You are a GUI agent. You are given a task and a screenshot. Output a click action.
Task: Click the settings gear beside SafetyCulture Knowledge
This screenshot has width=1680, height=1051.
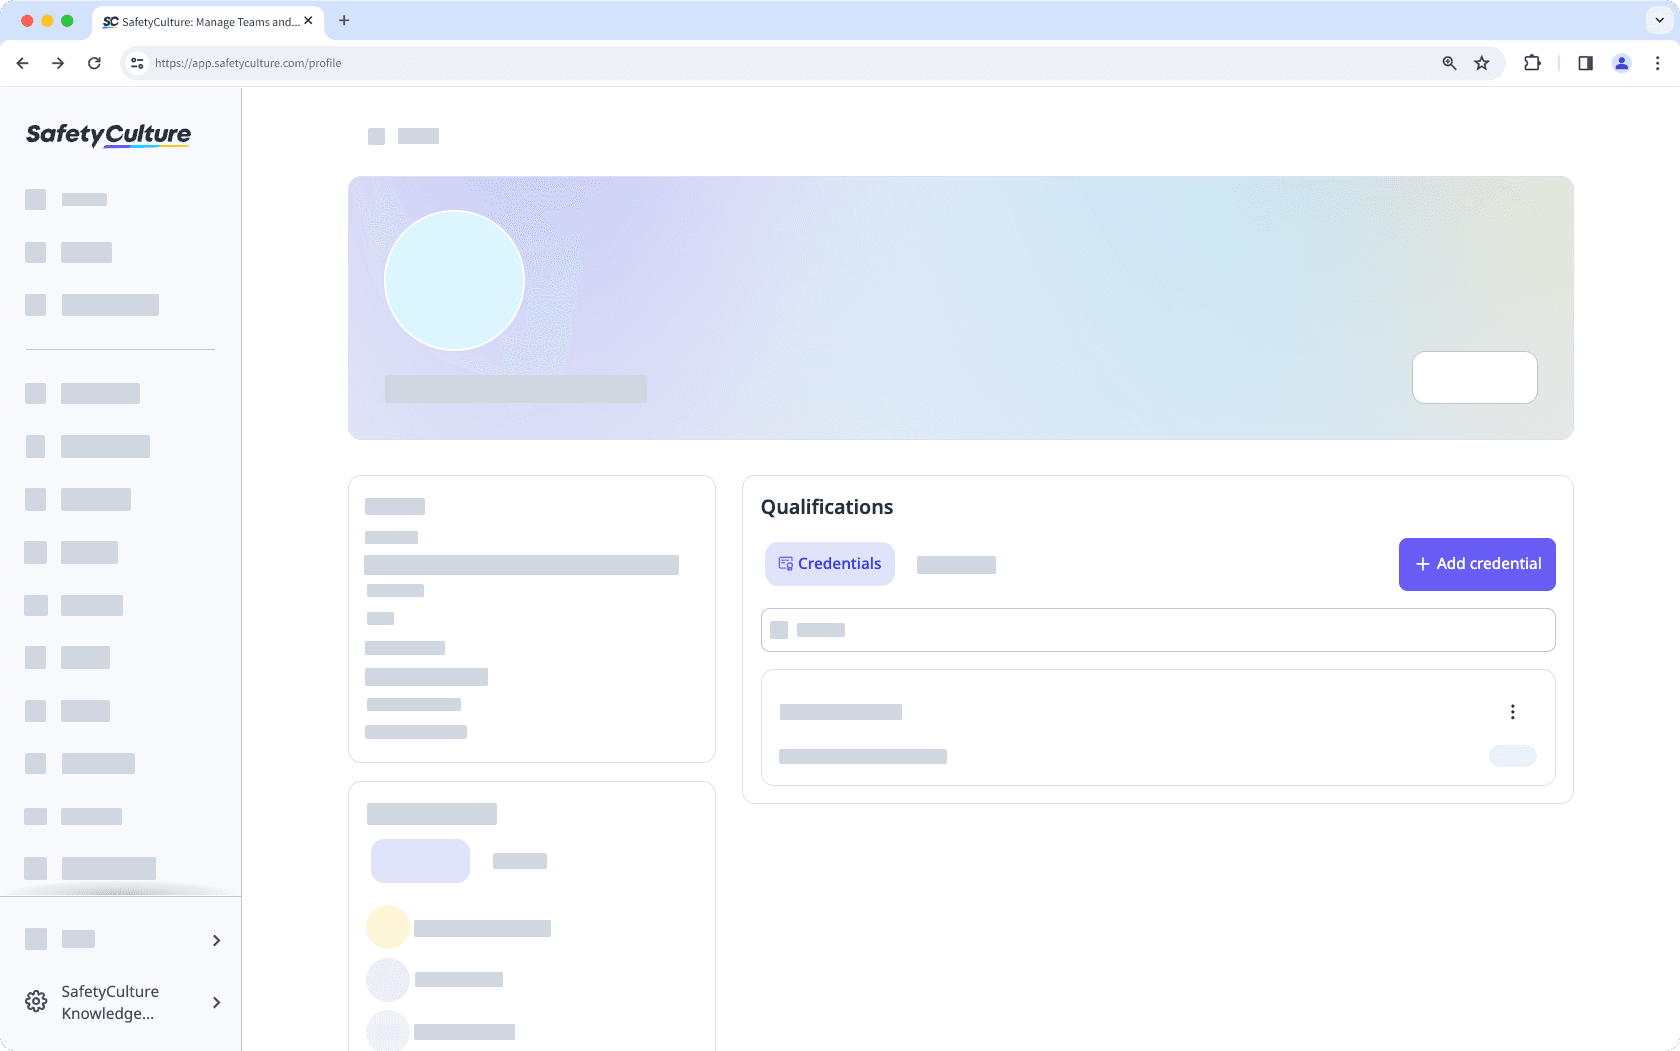(x=36, y=1001)
